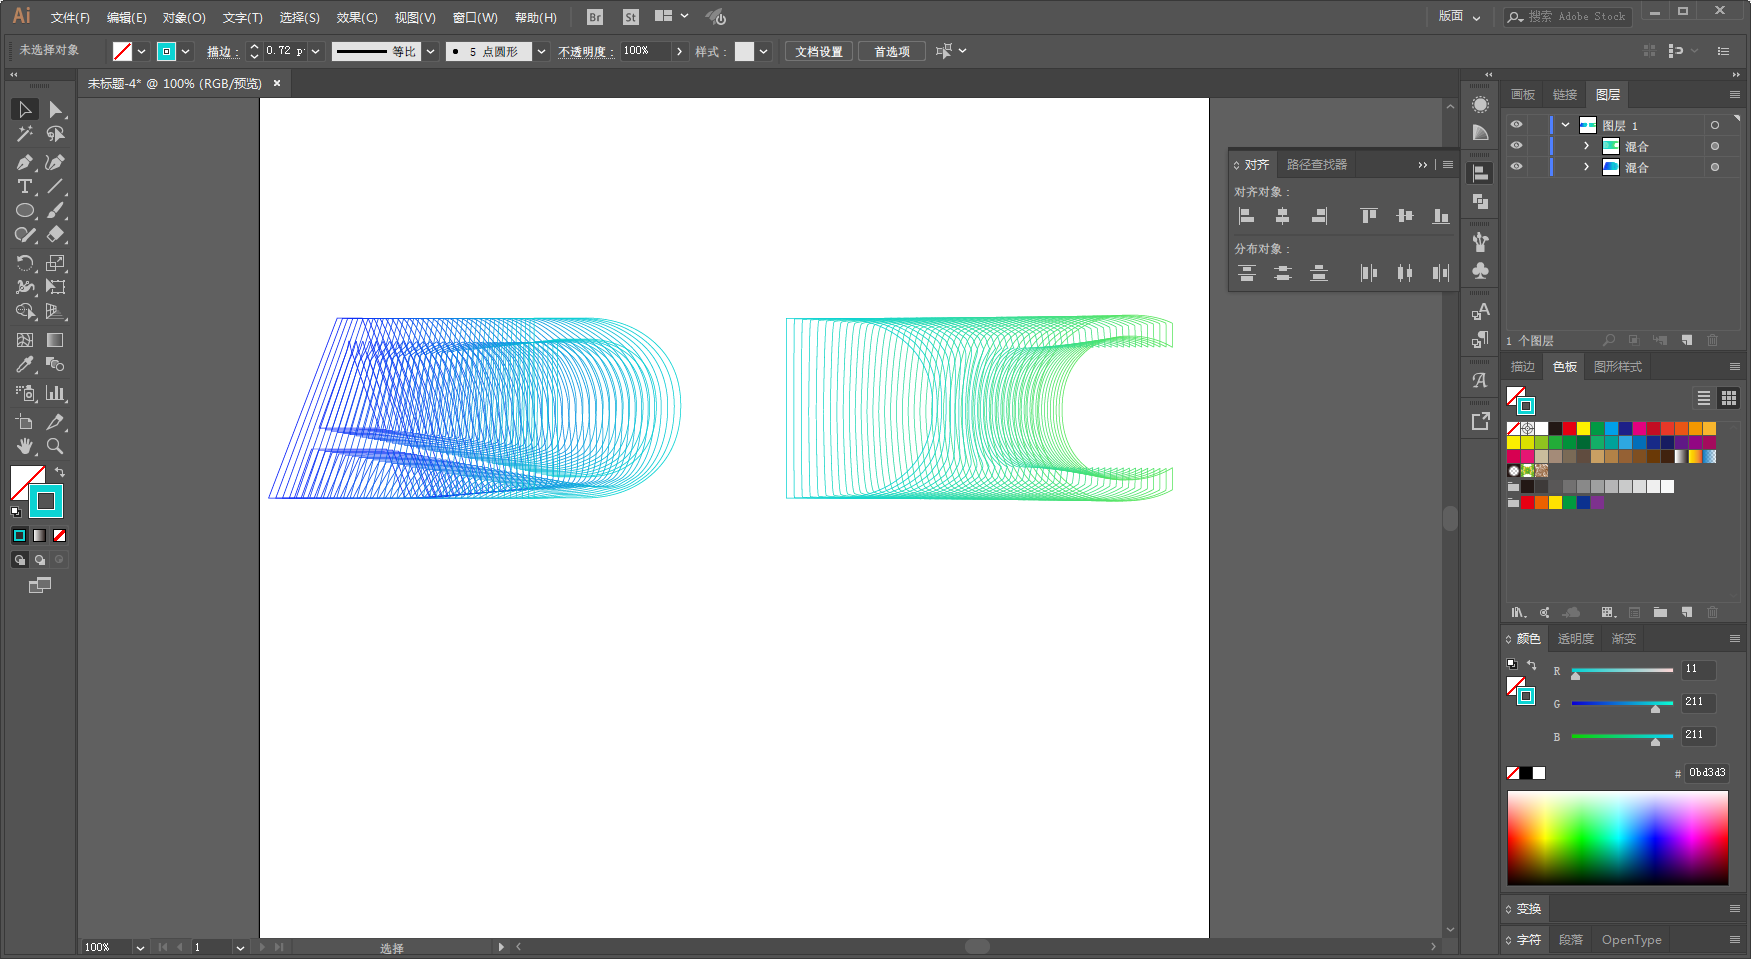The height and width of the screenshot is (959, 1751).
Task: Select the Pen tool
Action: (25, 162)
